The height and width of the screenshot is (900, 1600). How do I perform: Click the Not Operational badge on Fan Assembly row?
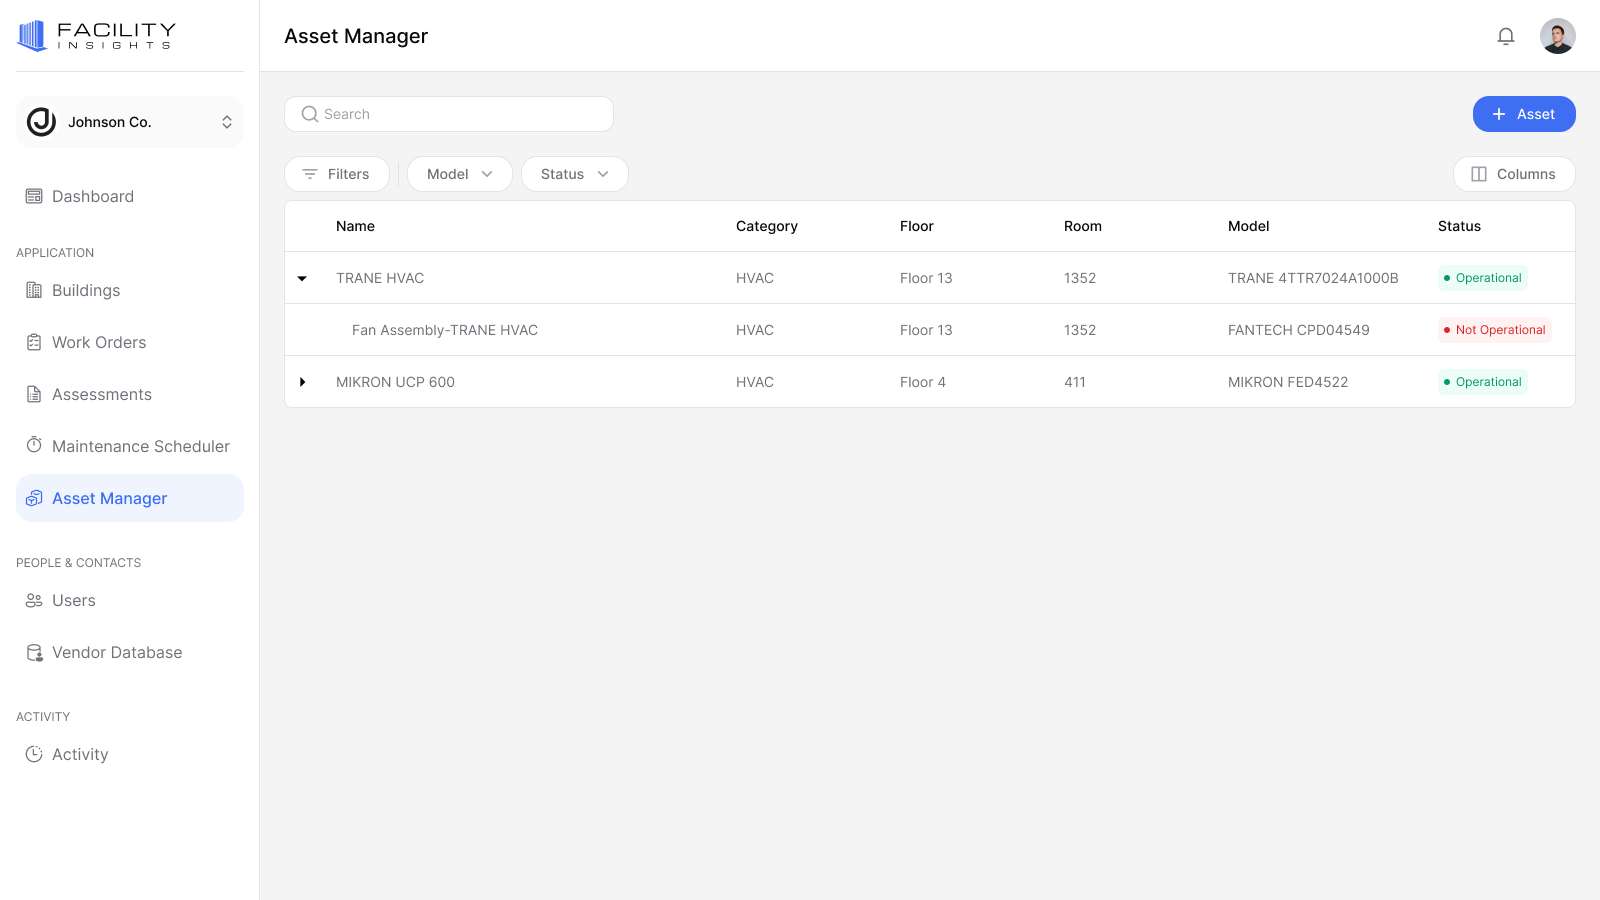pos(1494,329)
